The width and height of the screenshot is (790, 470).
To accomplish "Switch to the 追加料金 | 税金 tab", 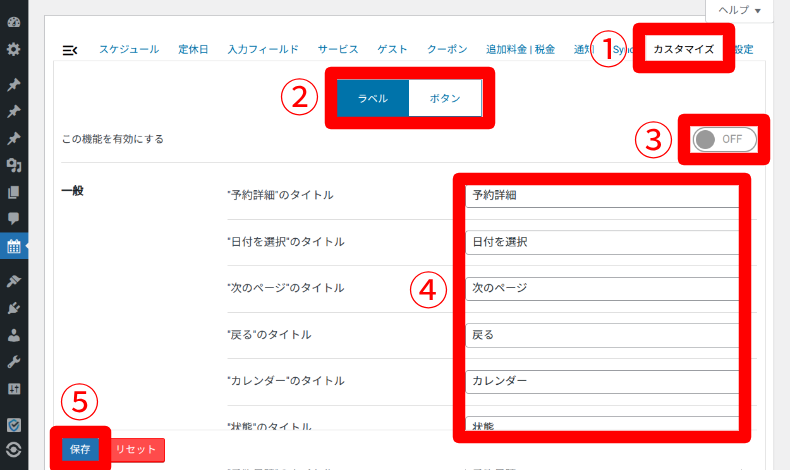I will 520,49.
